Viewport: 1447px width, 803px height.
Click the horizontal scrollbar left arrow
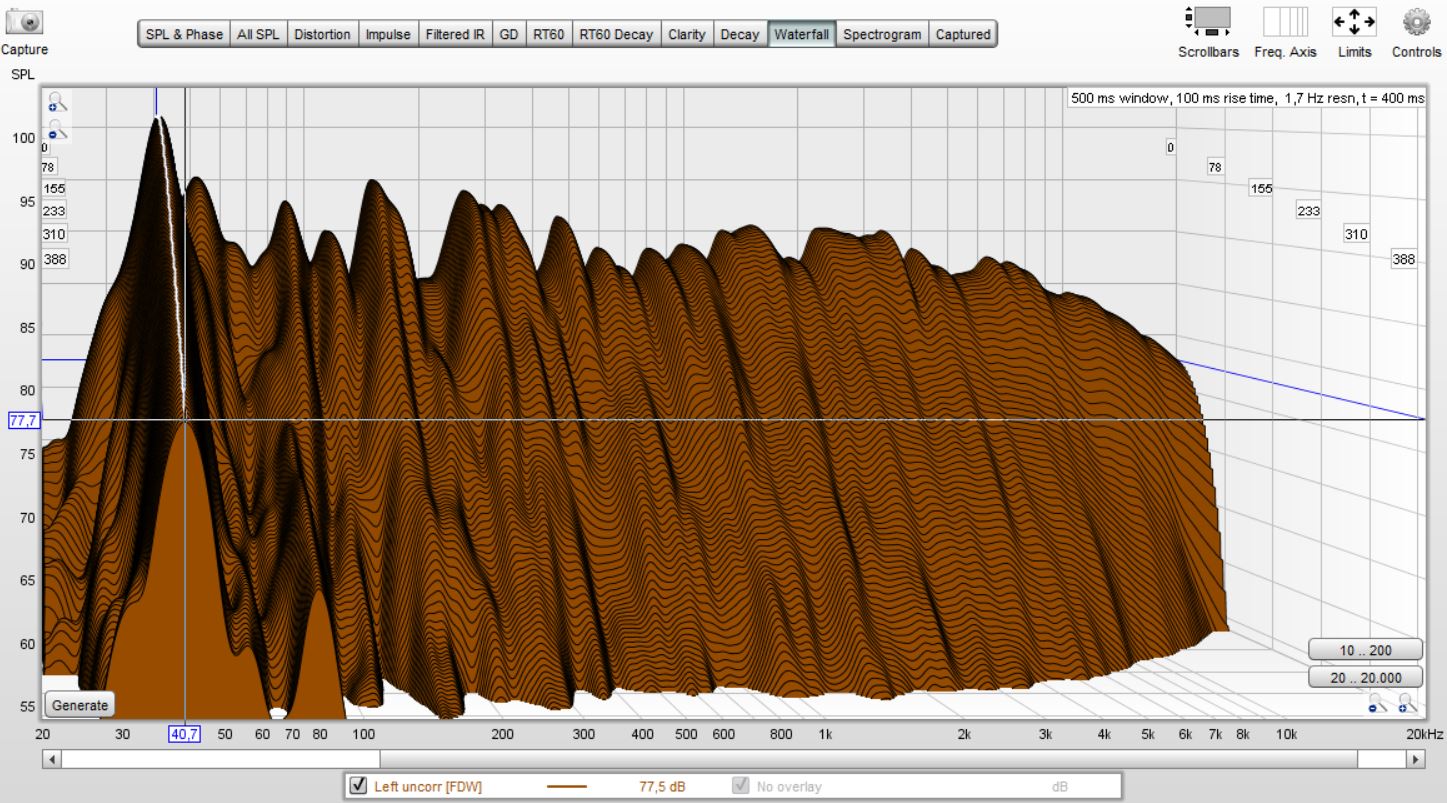(52, 760)
